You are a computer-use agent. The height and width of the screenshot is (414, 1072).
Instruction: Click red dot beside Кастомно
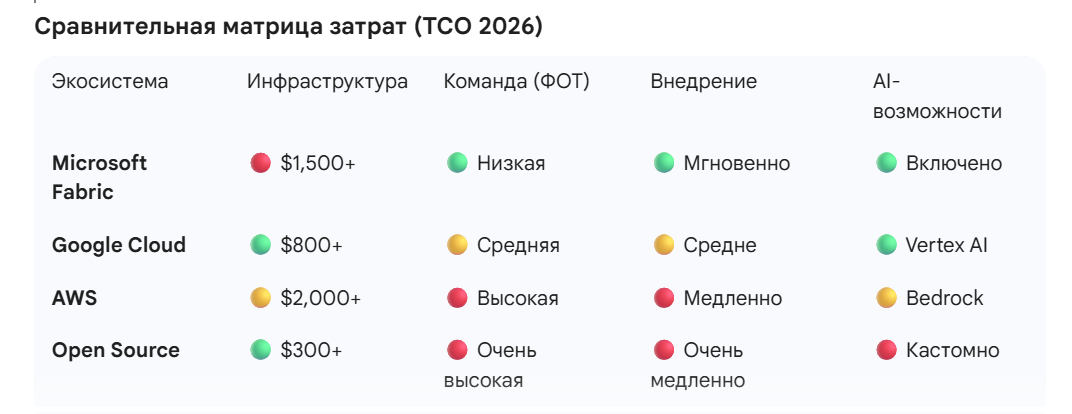click(x=886, y=350)
